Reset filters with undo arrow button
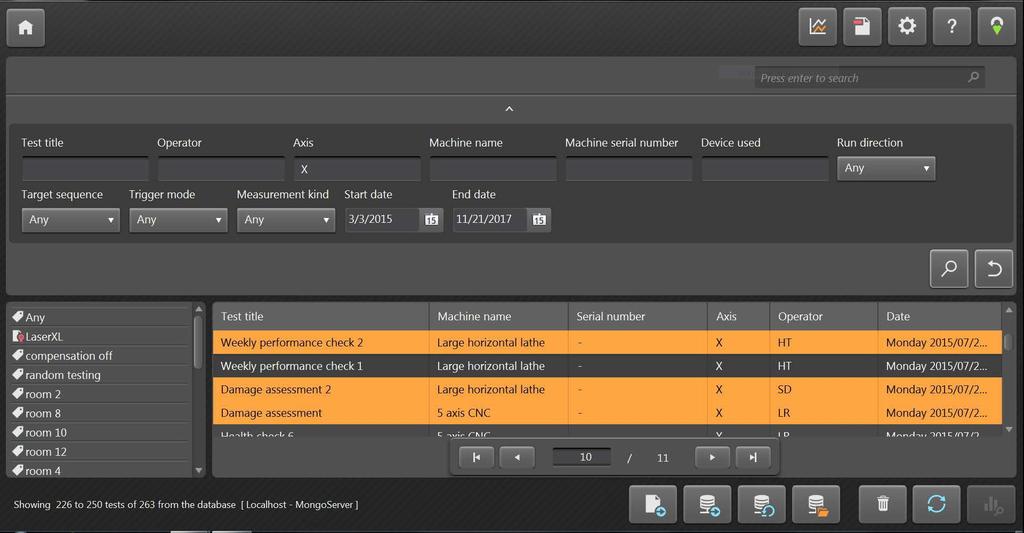 point(994,268)
